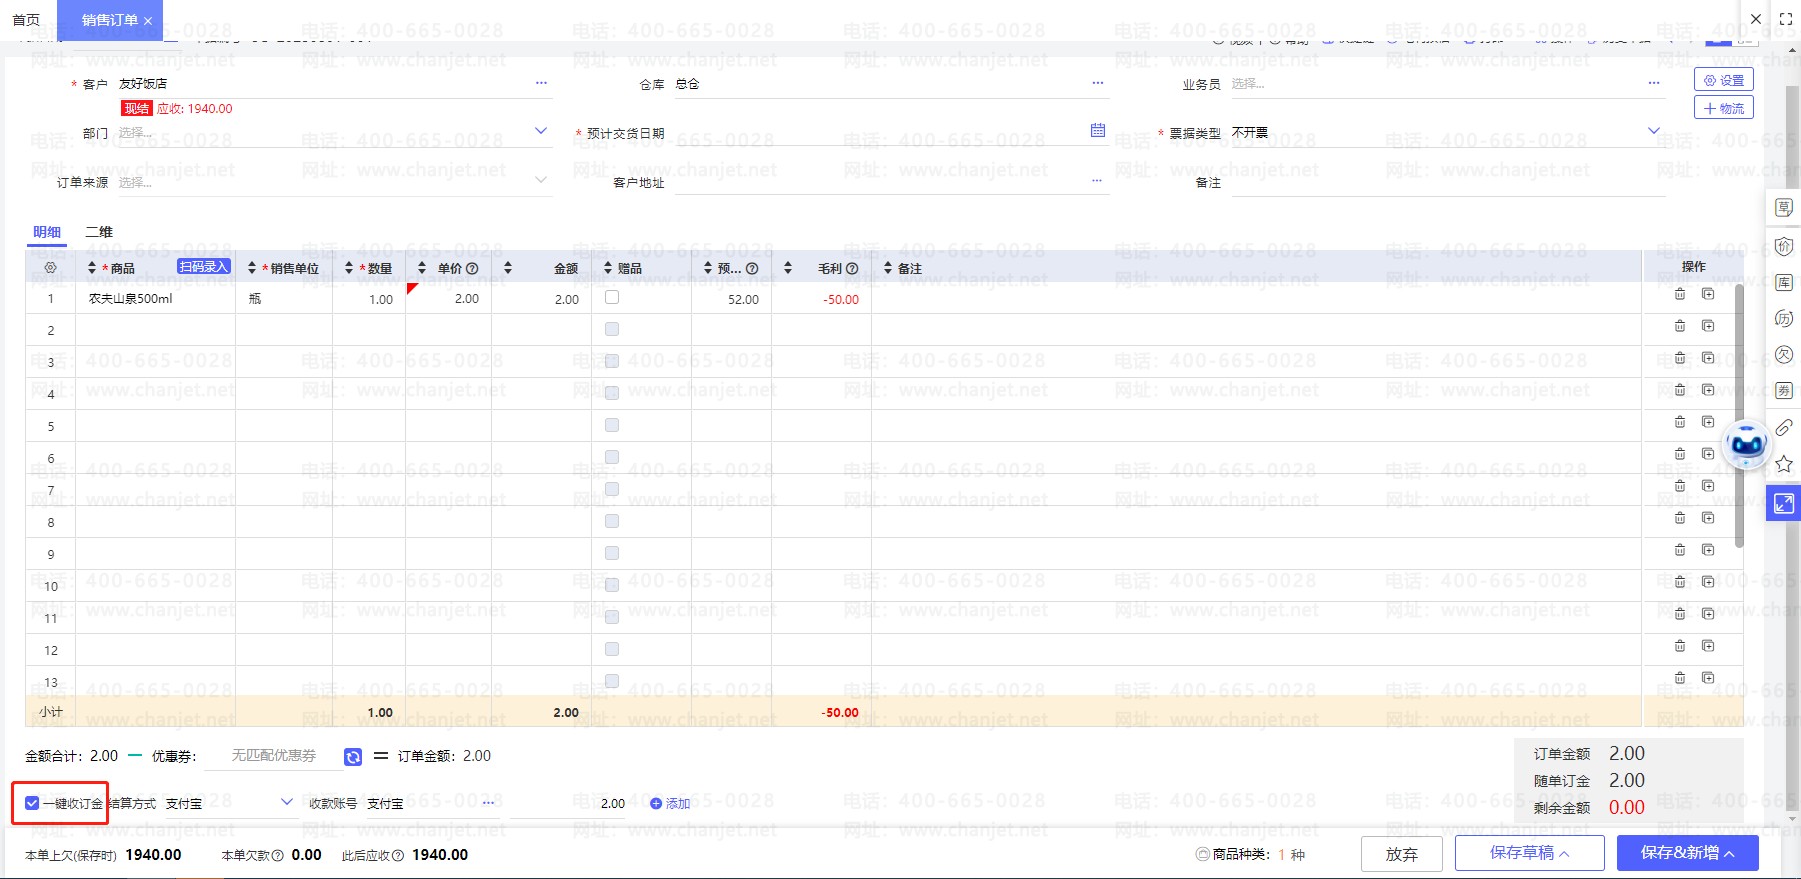The width and height of the screenshot is (1801, 879).
Task: Open customer lookup ellipsis for 友好饭店
Action: click(x=541, y=83)
